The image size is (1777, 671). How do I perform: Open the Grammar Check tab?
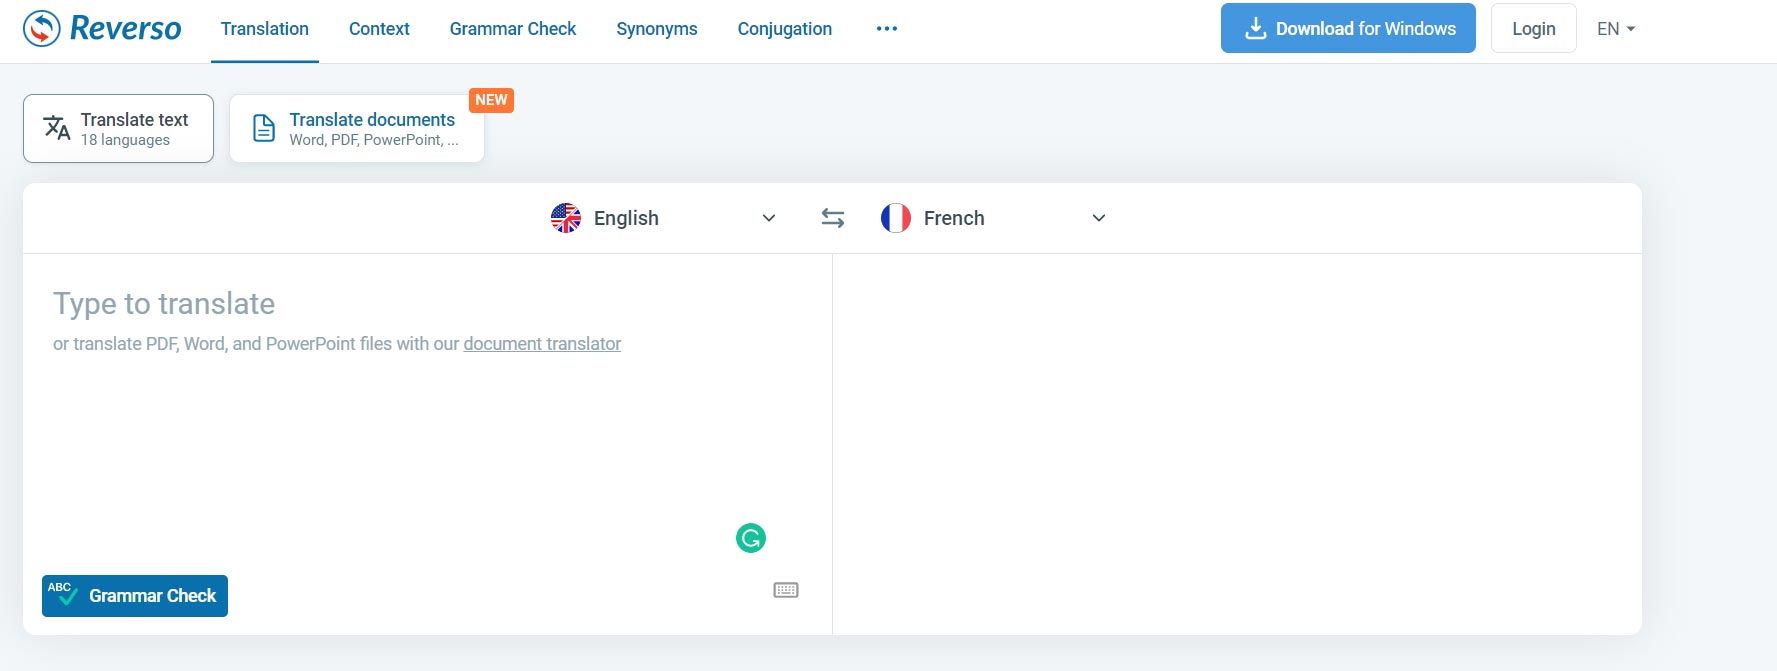coord(513,29)
